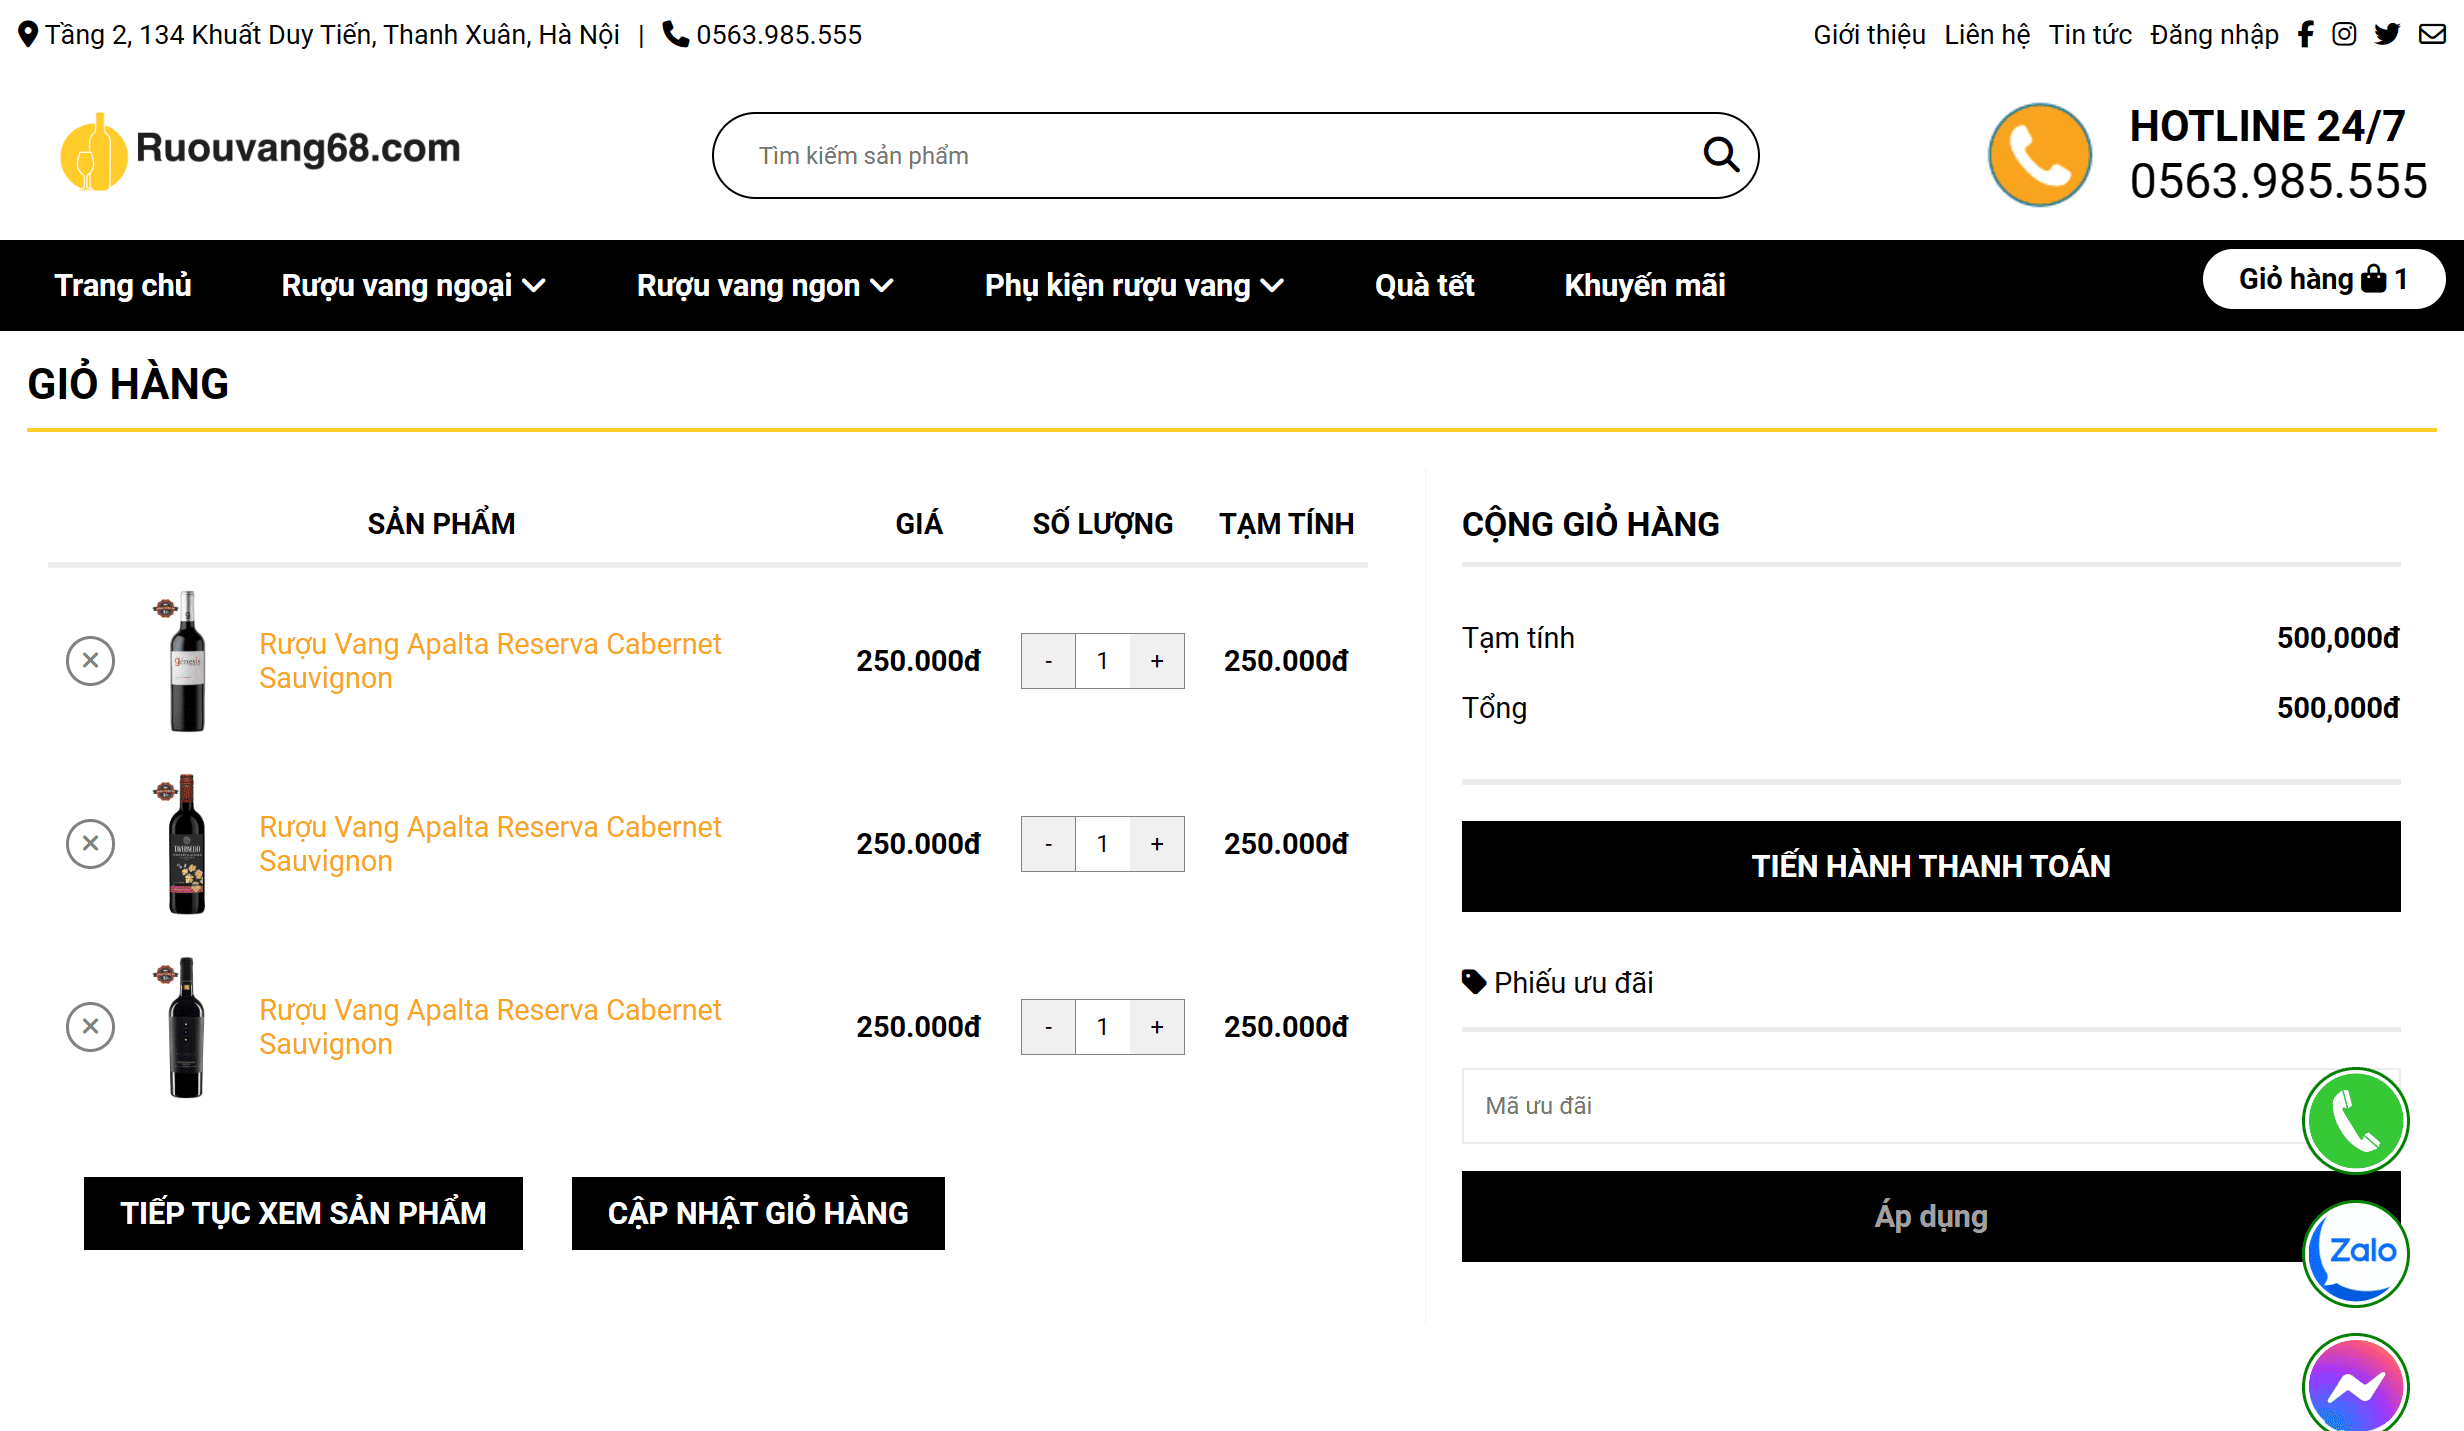Remove the second cart item
This screenshot has height=1431, width=2464.
90,844
